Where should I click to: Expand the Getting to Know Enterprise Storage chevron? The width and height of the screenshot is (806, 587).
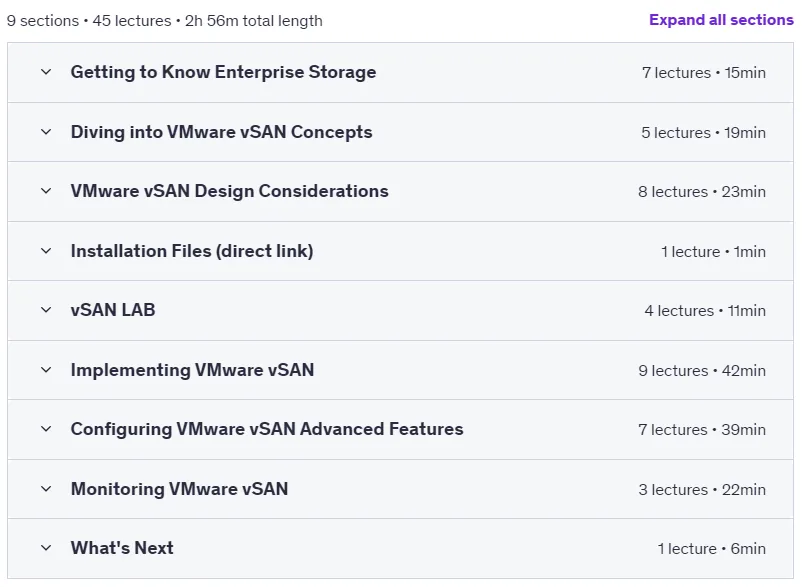point(46,72)
